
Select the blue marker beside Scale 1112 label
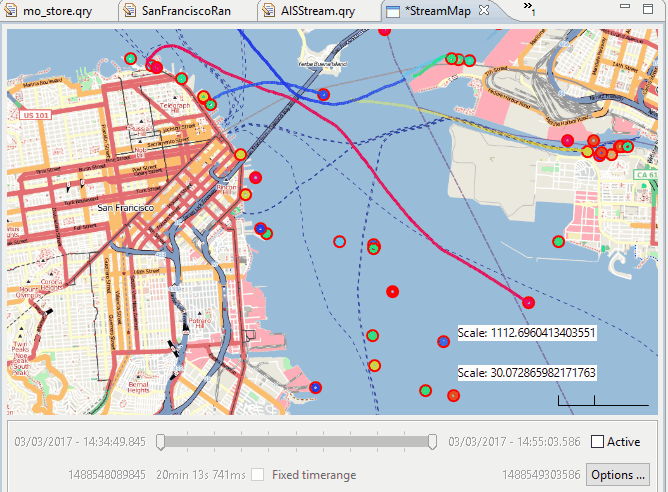443,341
